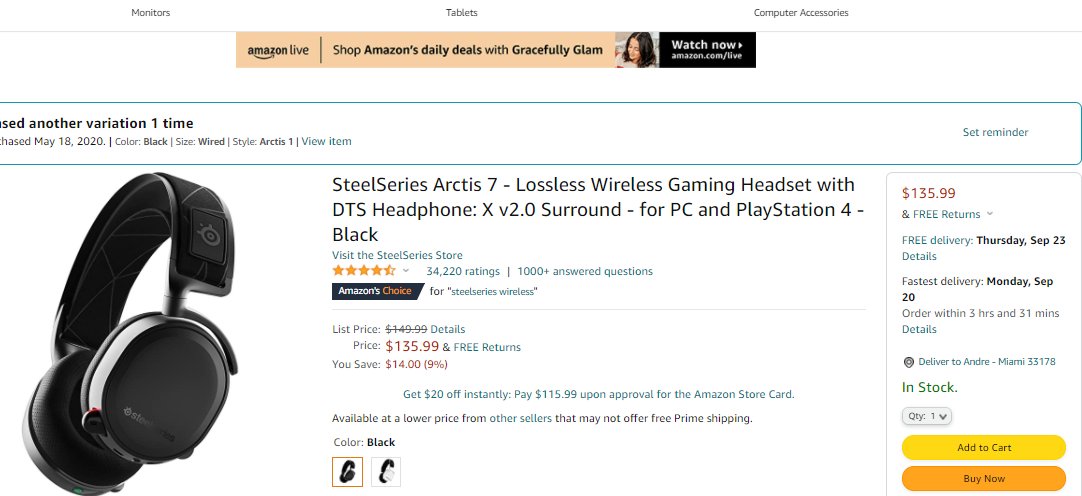Go to the Tablets category
Viewport: 1082px width, 496px height.
[462, 13]
